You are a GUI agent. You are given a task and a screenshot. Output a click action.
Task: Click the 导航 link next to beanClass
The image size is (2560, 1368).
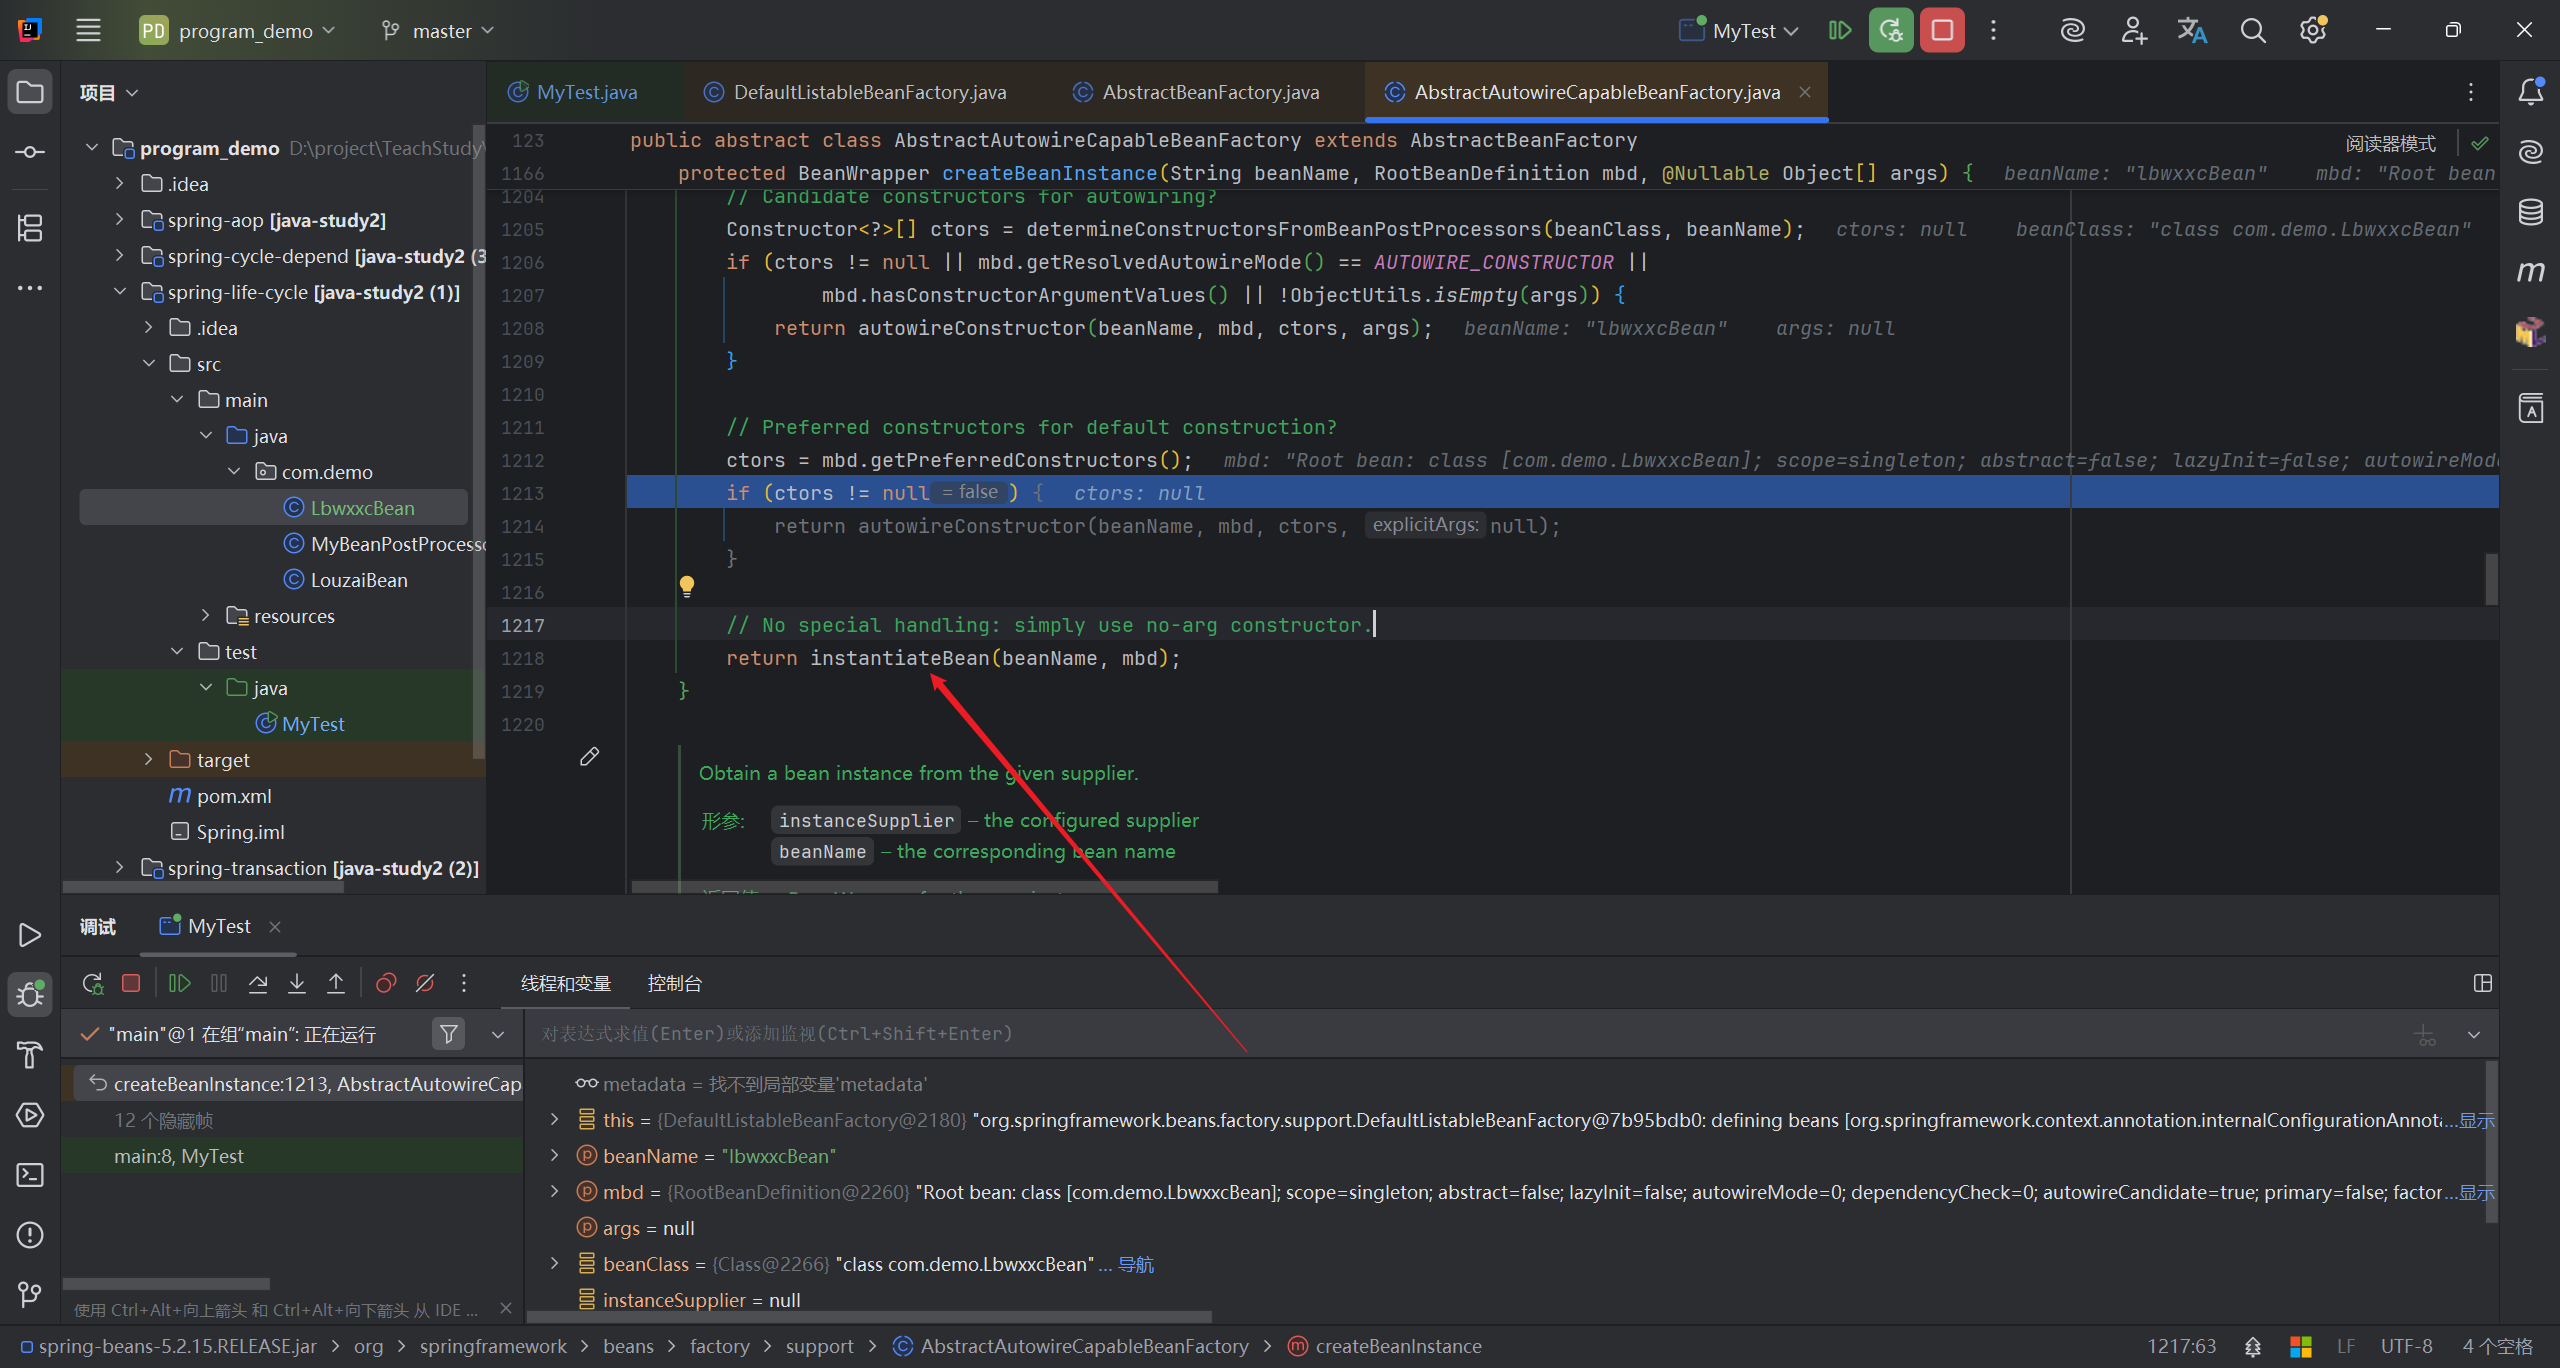click(1135, 1264)
